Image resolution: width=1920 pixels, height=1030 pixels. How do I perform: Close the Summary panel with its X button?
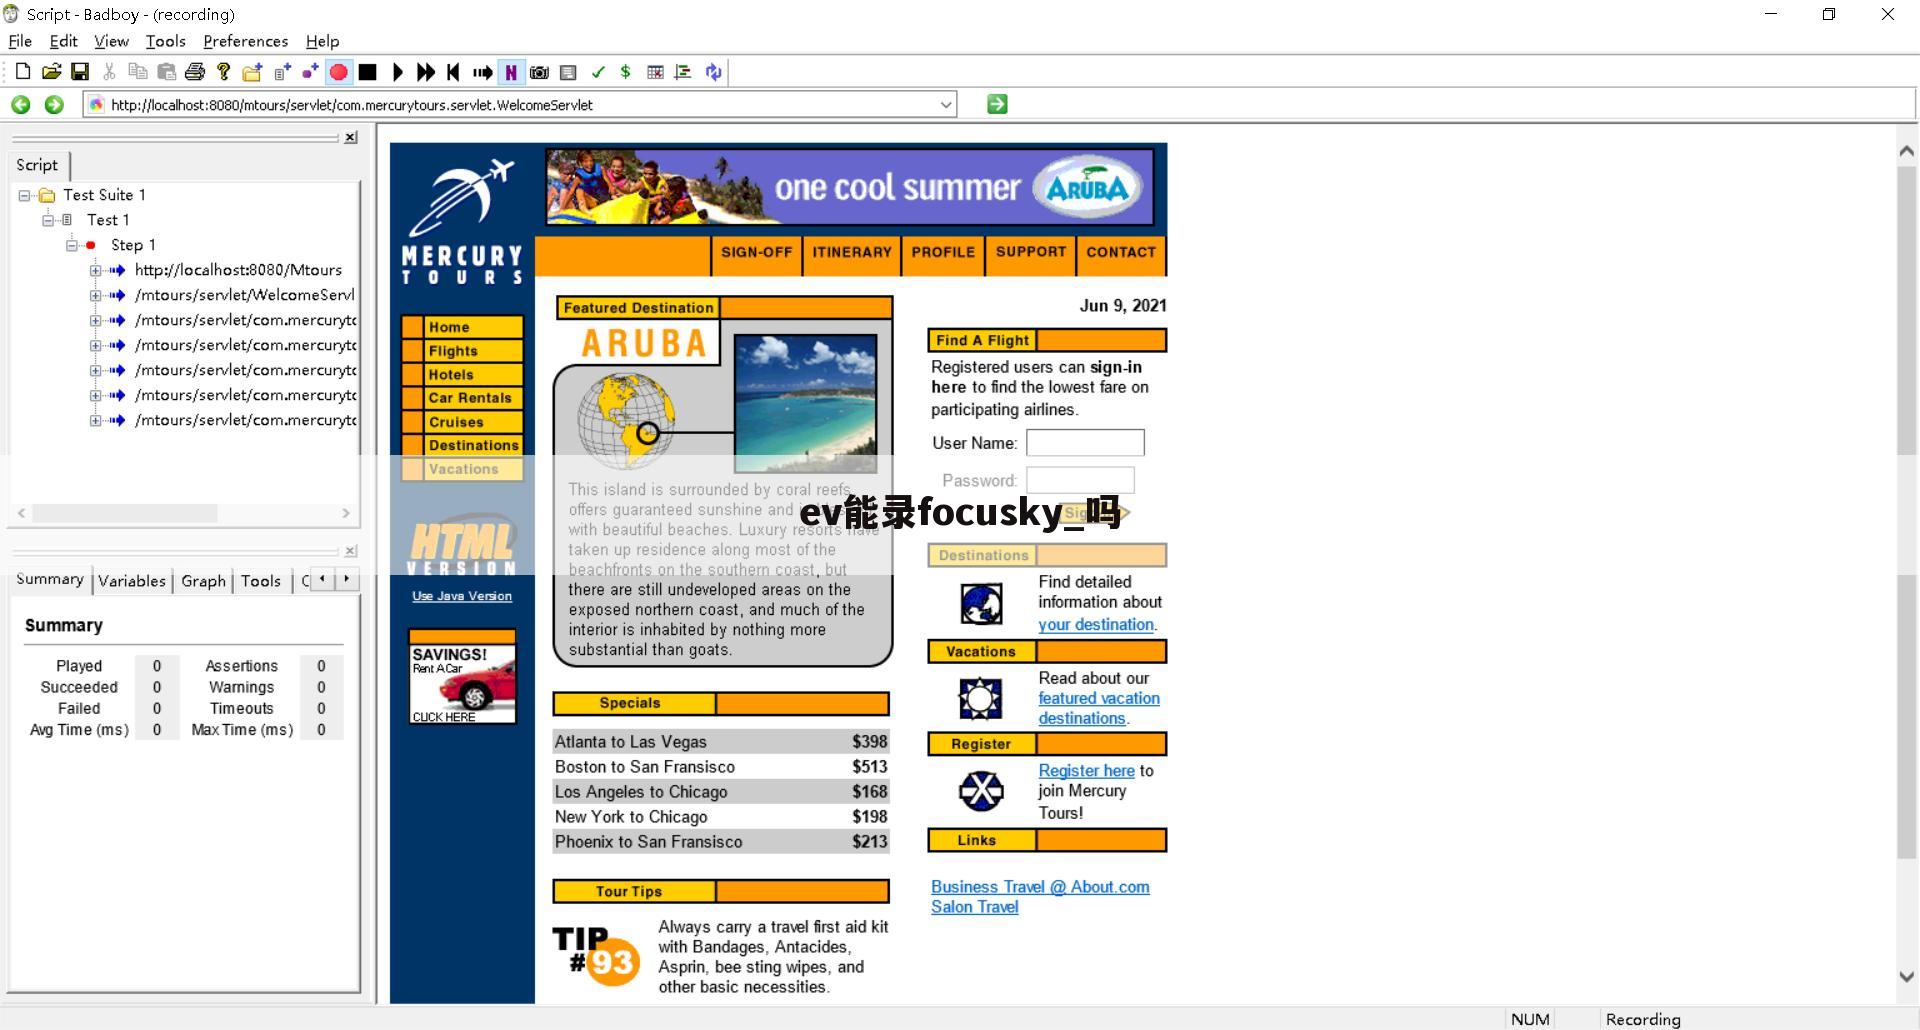(x=351, y=551)
